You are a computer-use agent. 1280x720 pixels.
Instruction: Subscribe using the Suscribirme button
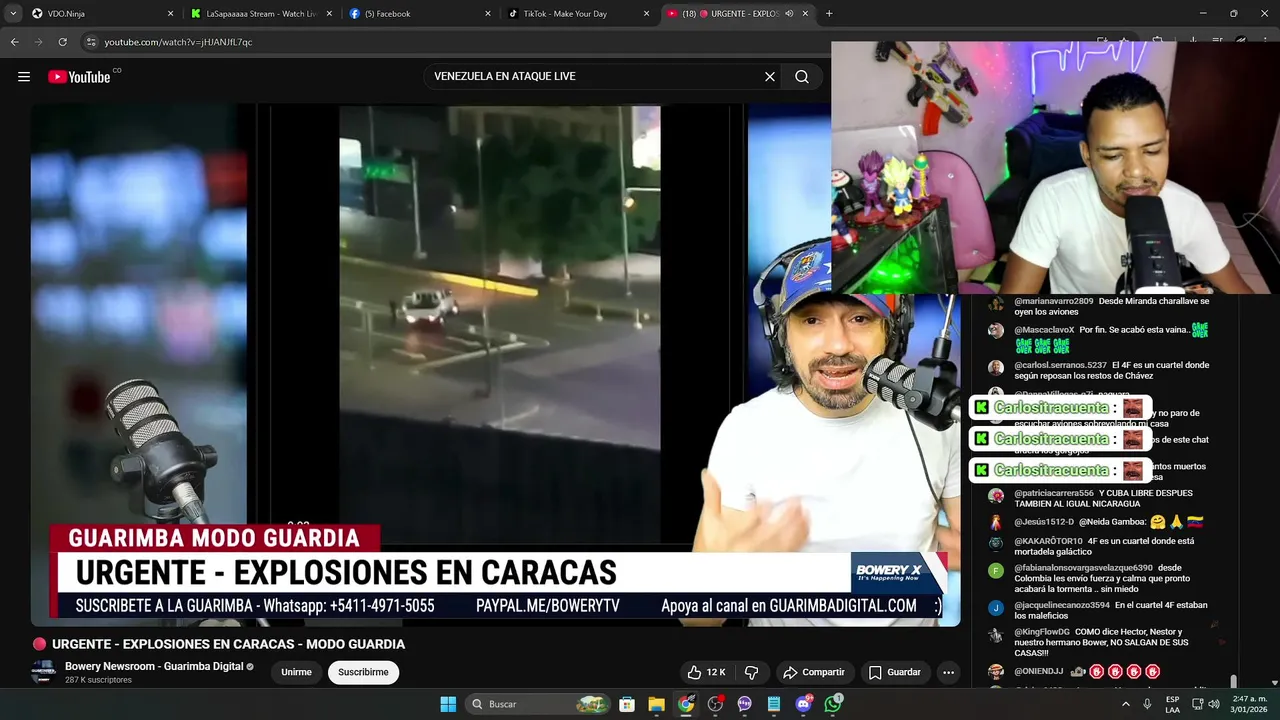(x=363, y=672)
